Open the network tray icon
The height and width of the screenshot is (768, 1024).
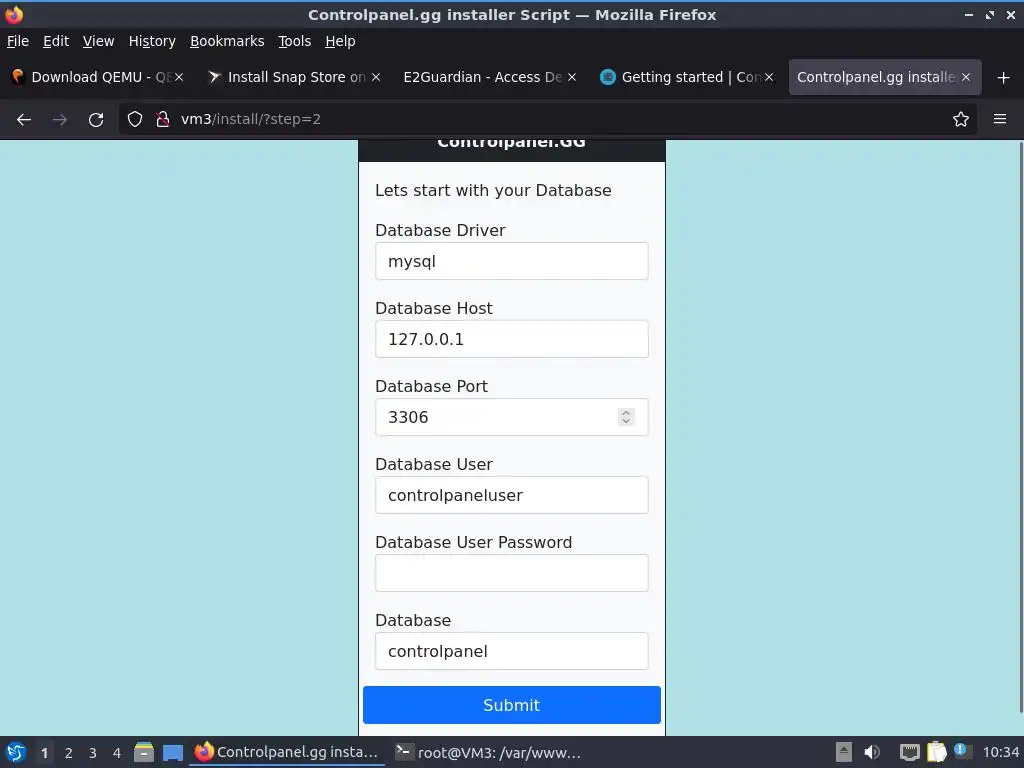click(909, 752)
